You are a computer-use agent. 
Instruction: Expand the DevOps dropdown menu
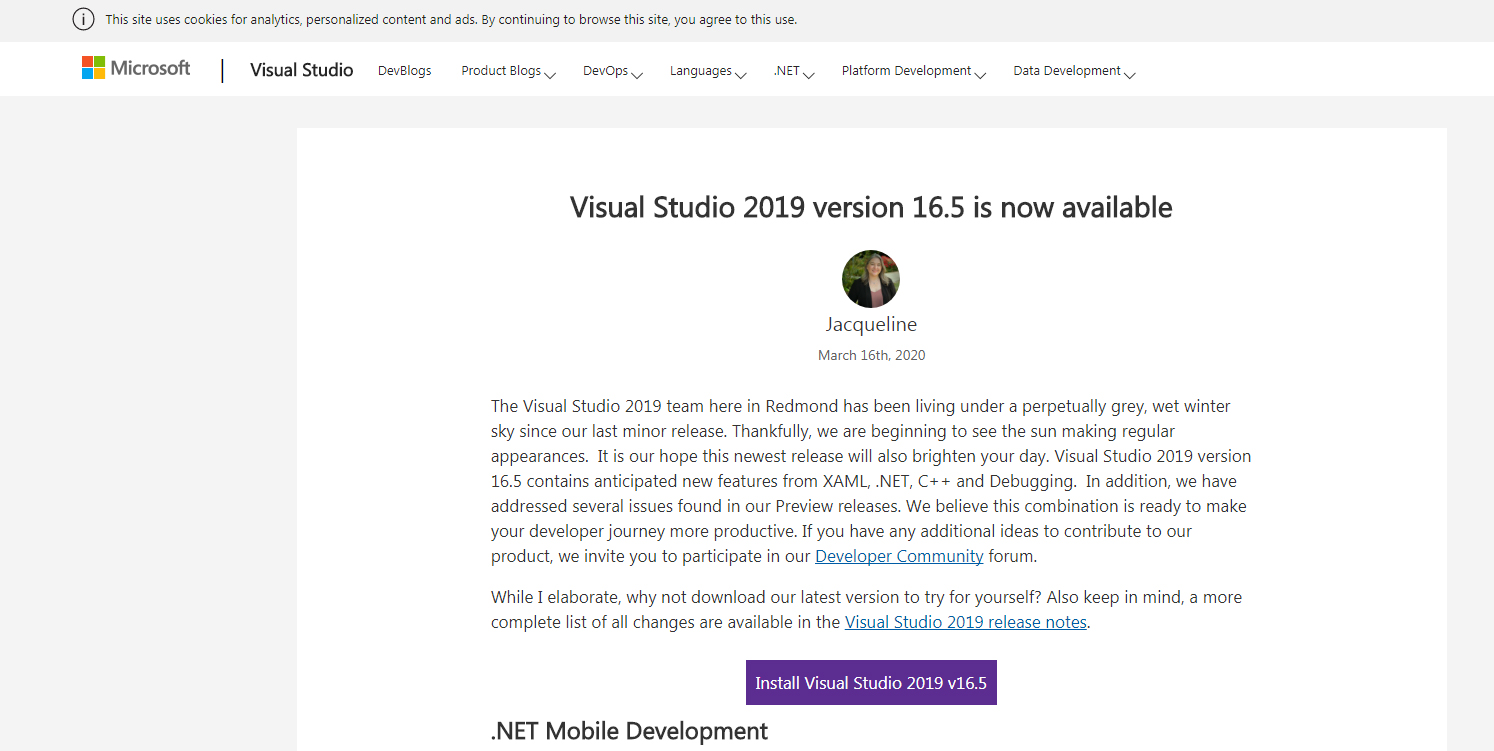coord(611,71)
